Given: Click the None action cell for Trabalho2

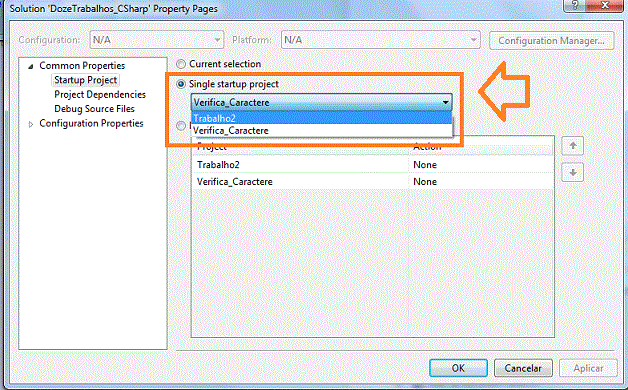Looking at the screenshot, I should tap(481, 165).
